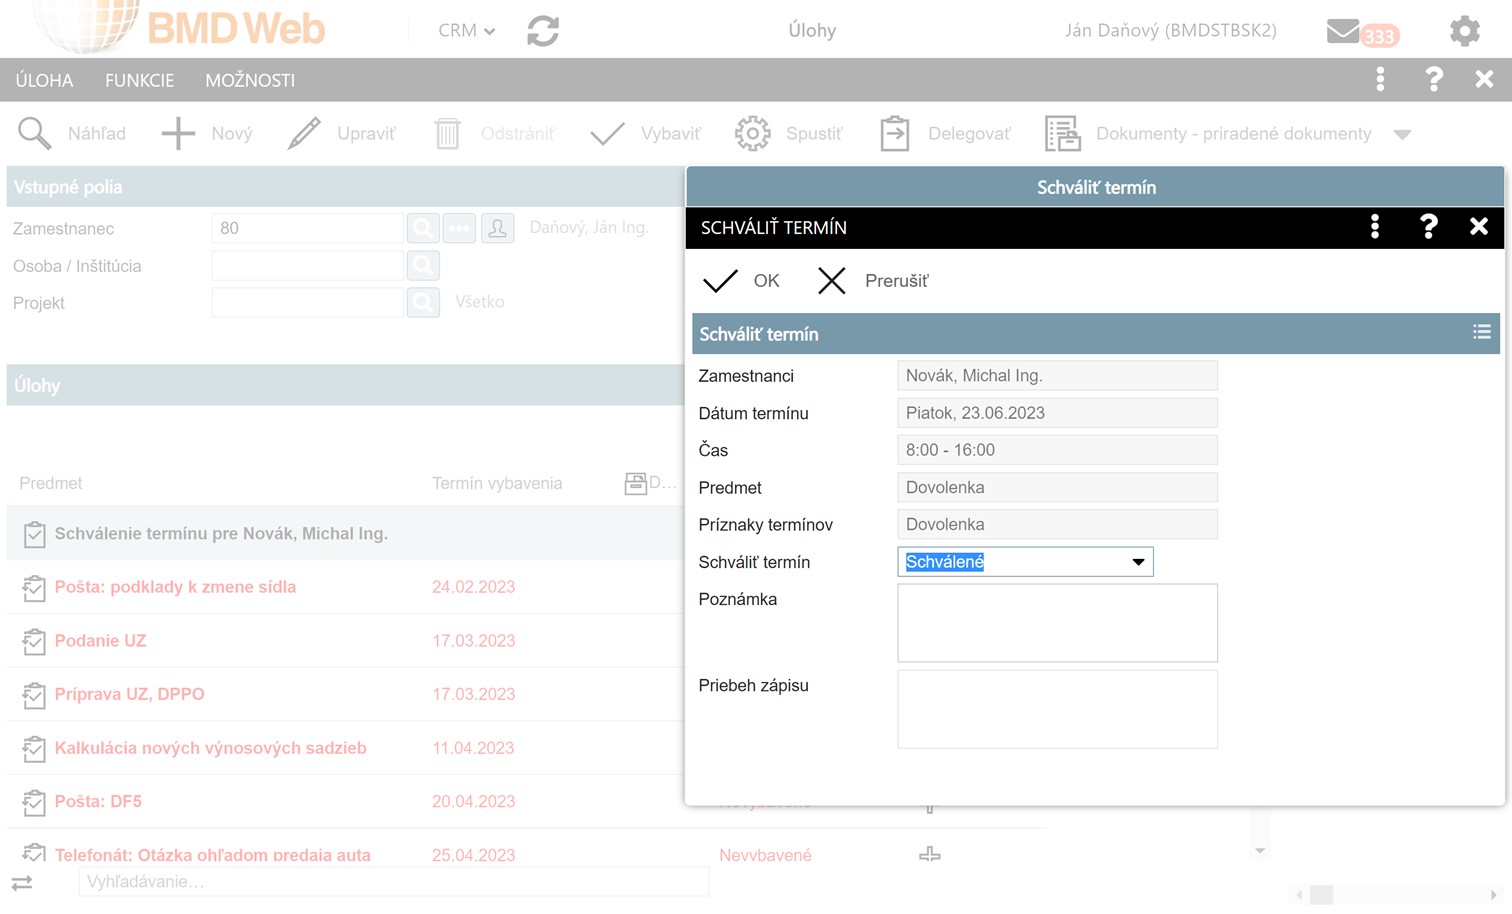This screenshot has width=1512, height=914.
Task: Open settings gear icon
Action: [x=1464, y=30]
